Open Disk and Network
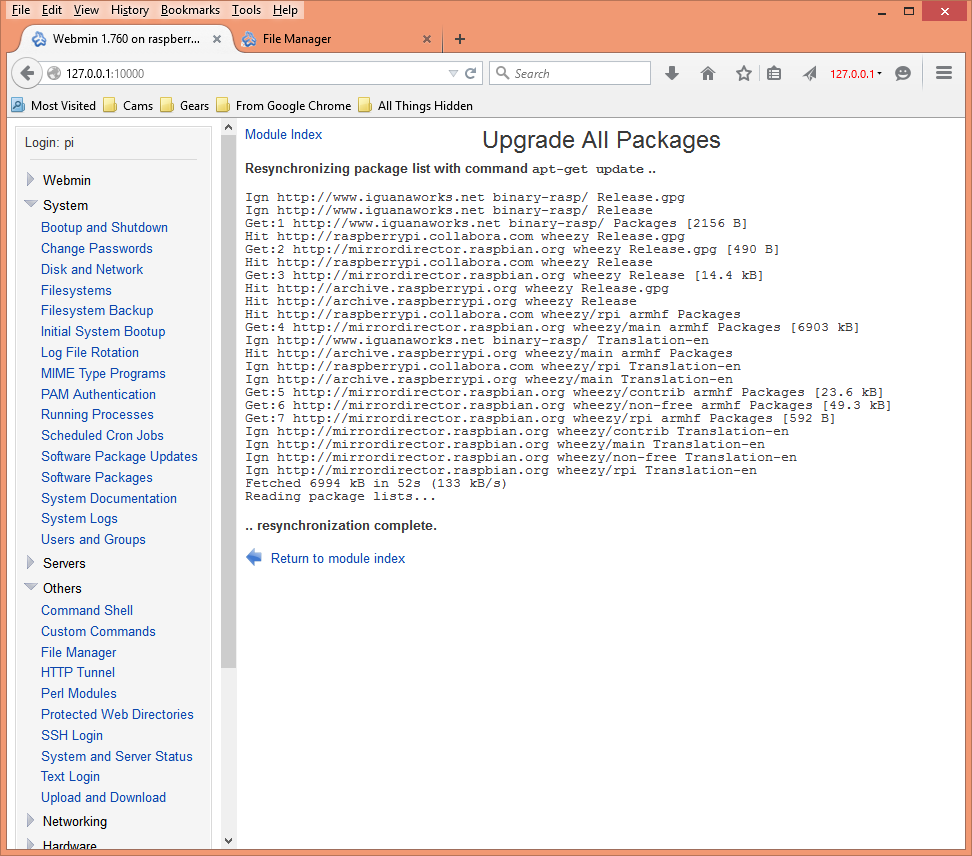Viewport: 972px width, 856px height. coord(92,269)
